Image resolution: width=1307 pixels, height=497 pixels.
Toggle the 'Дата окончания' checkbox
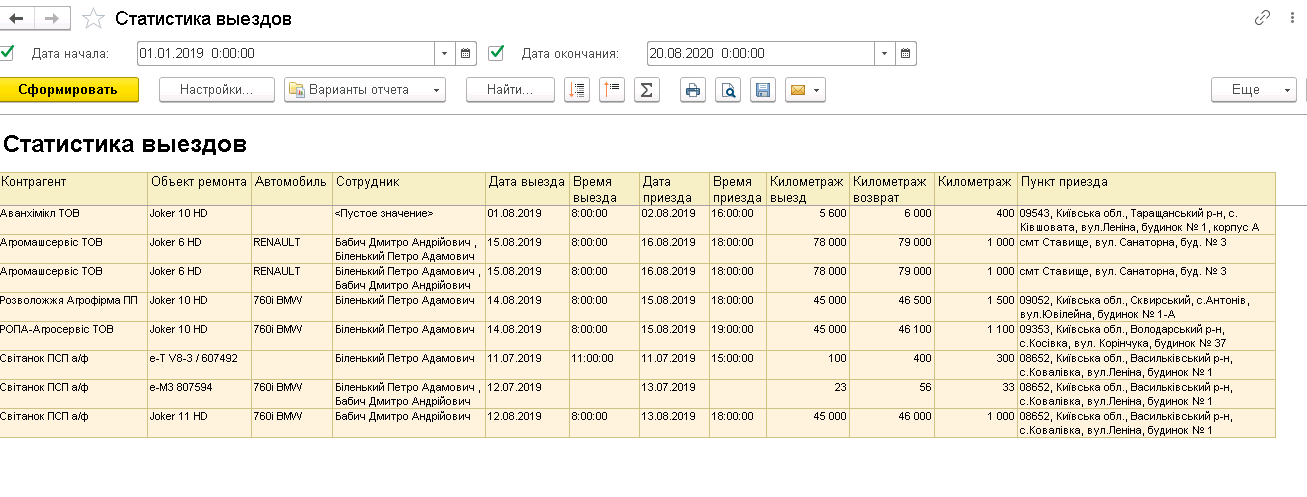pyautogui.click(x=496, y=53)
